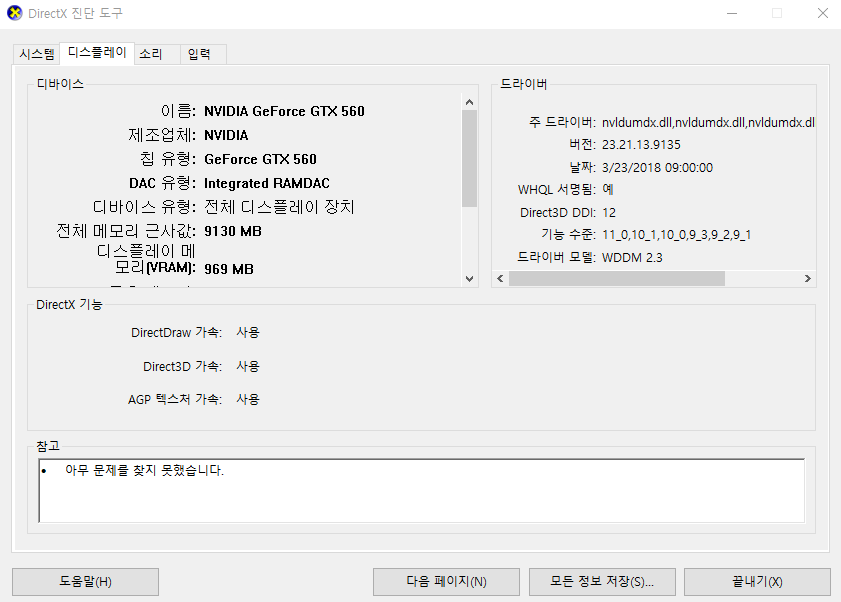Select the text NVIDIA GeForce GTX 560
The width and height of the screenshot is (841, 602).
tap(284, 112)
